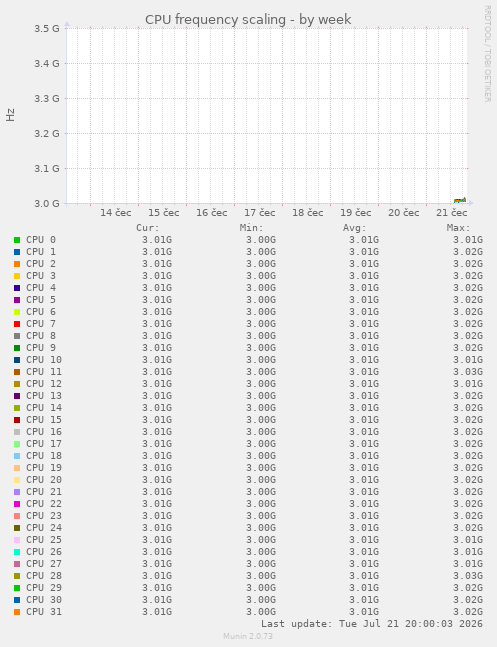This screenshot has width=497, height=647.
Task: Click the CPU 15 legend label
Action: coord(44,420)
